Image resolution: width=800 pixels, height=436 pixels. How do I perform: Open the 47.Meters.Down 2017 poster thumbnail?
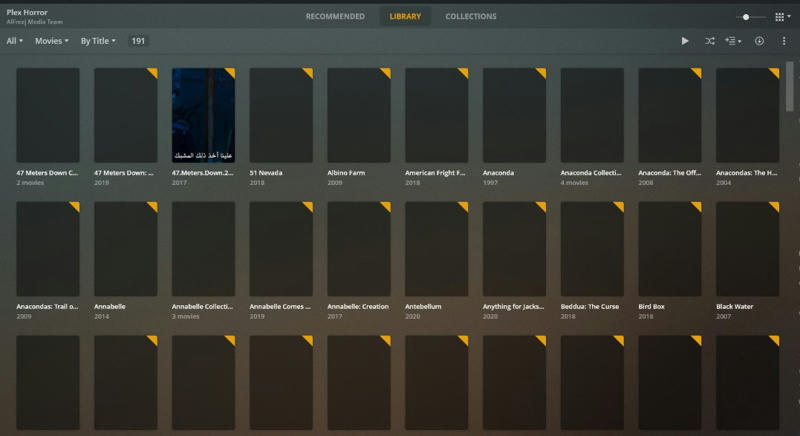(x=203, y=115)
